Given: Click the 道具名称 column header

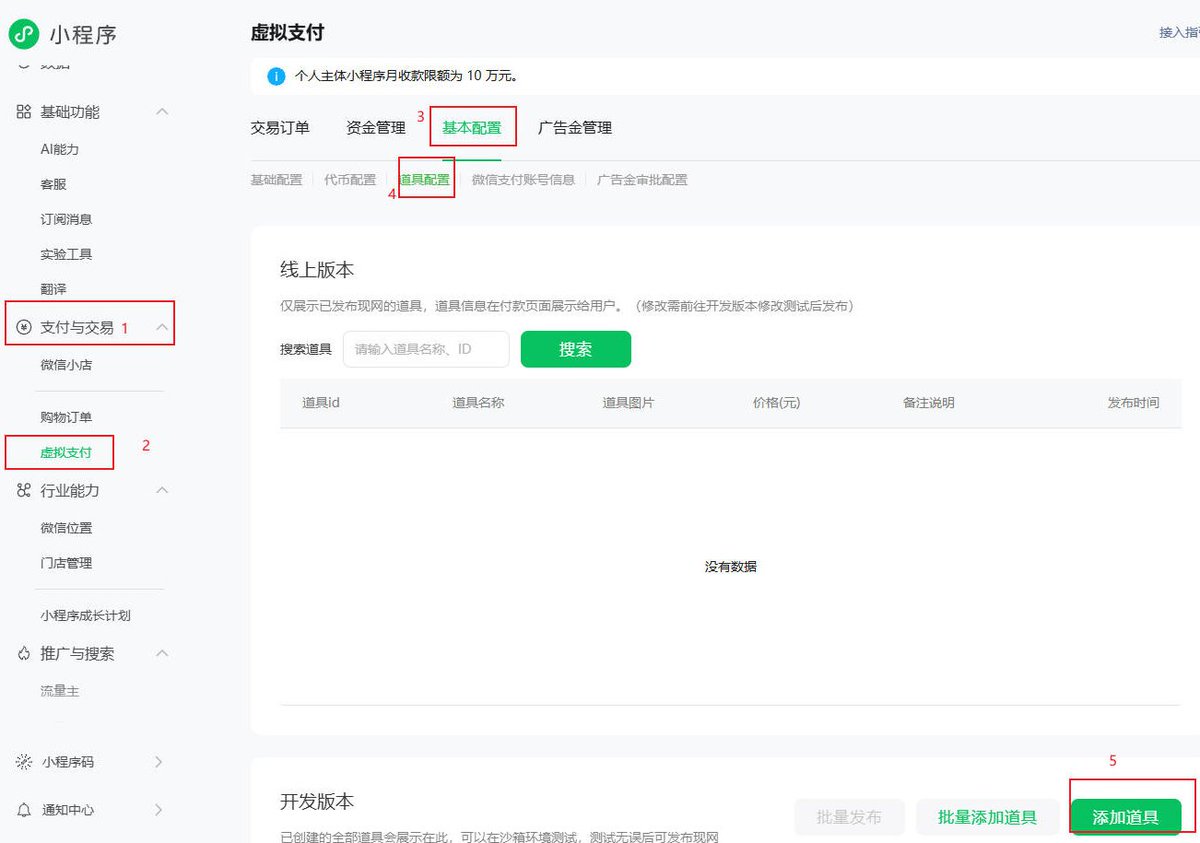Looking at the screenshot, I should point(478,403).
